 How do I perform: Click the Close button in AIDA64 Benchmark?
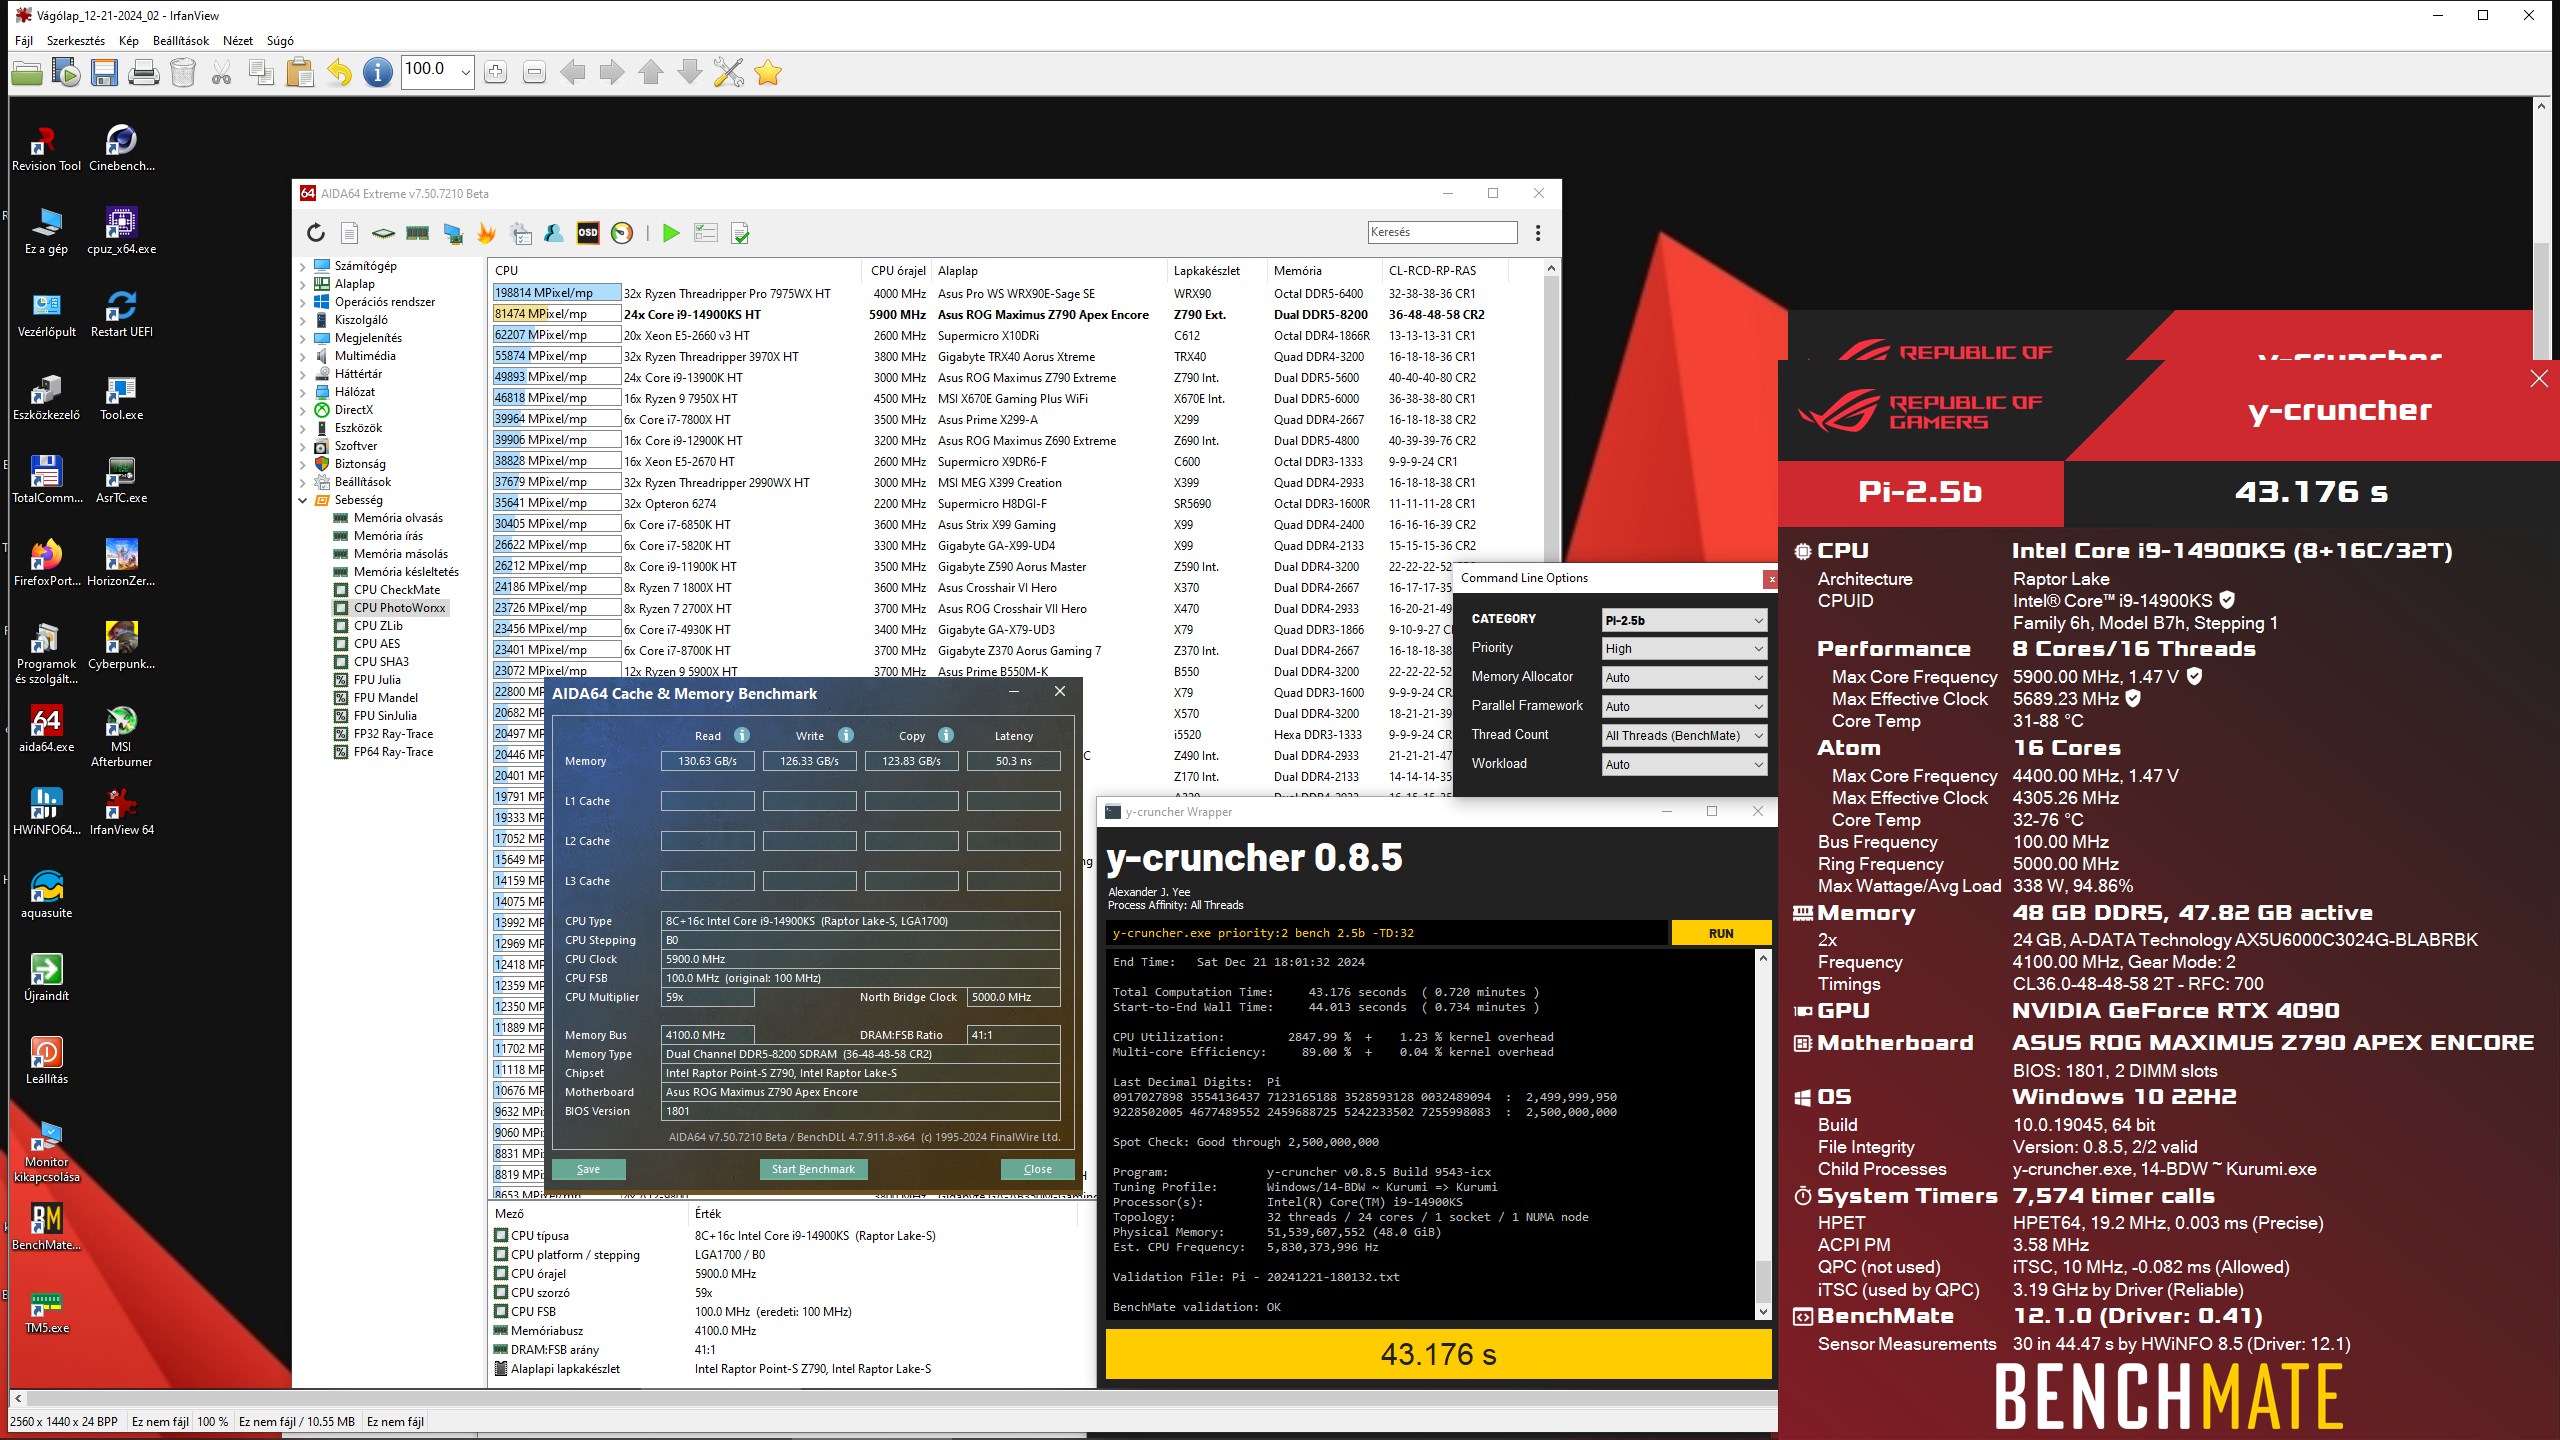tap(1038, 1169)
